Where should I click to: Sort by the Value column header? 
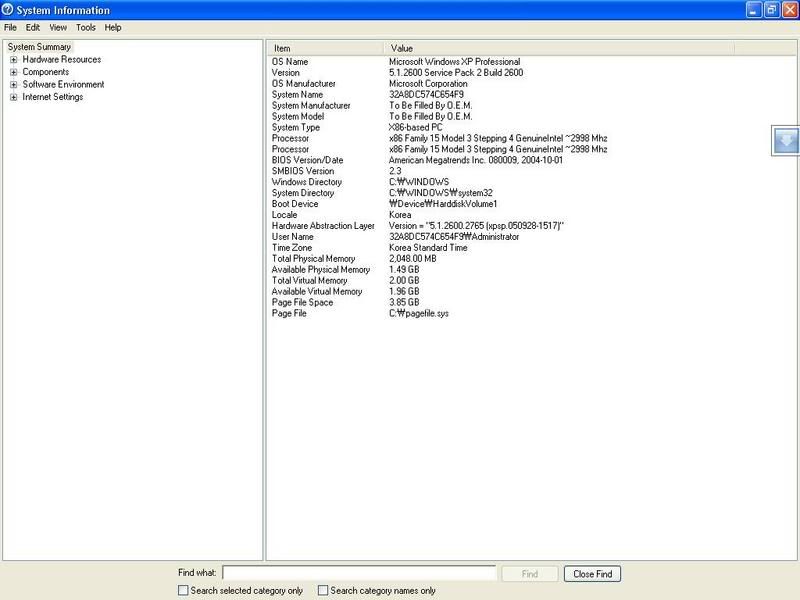(x=558, y=48)
